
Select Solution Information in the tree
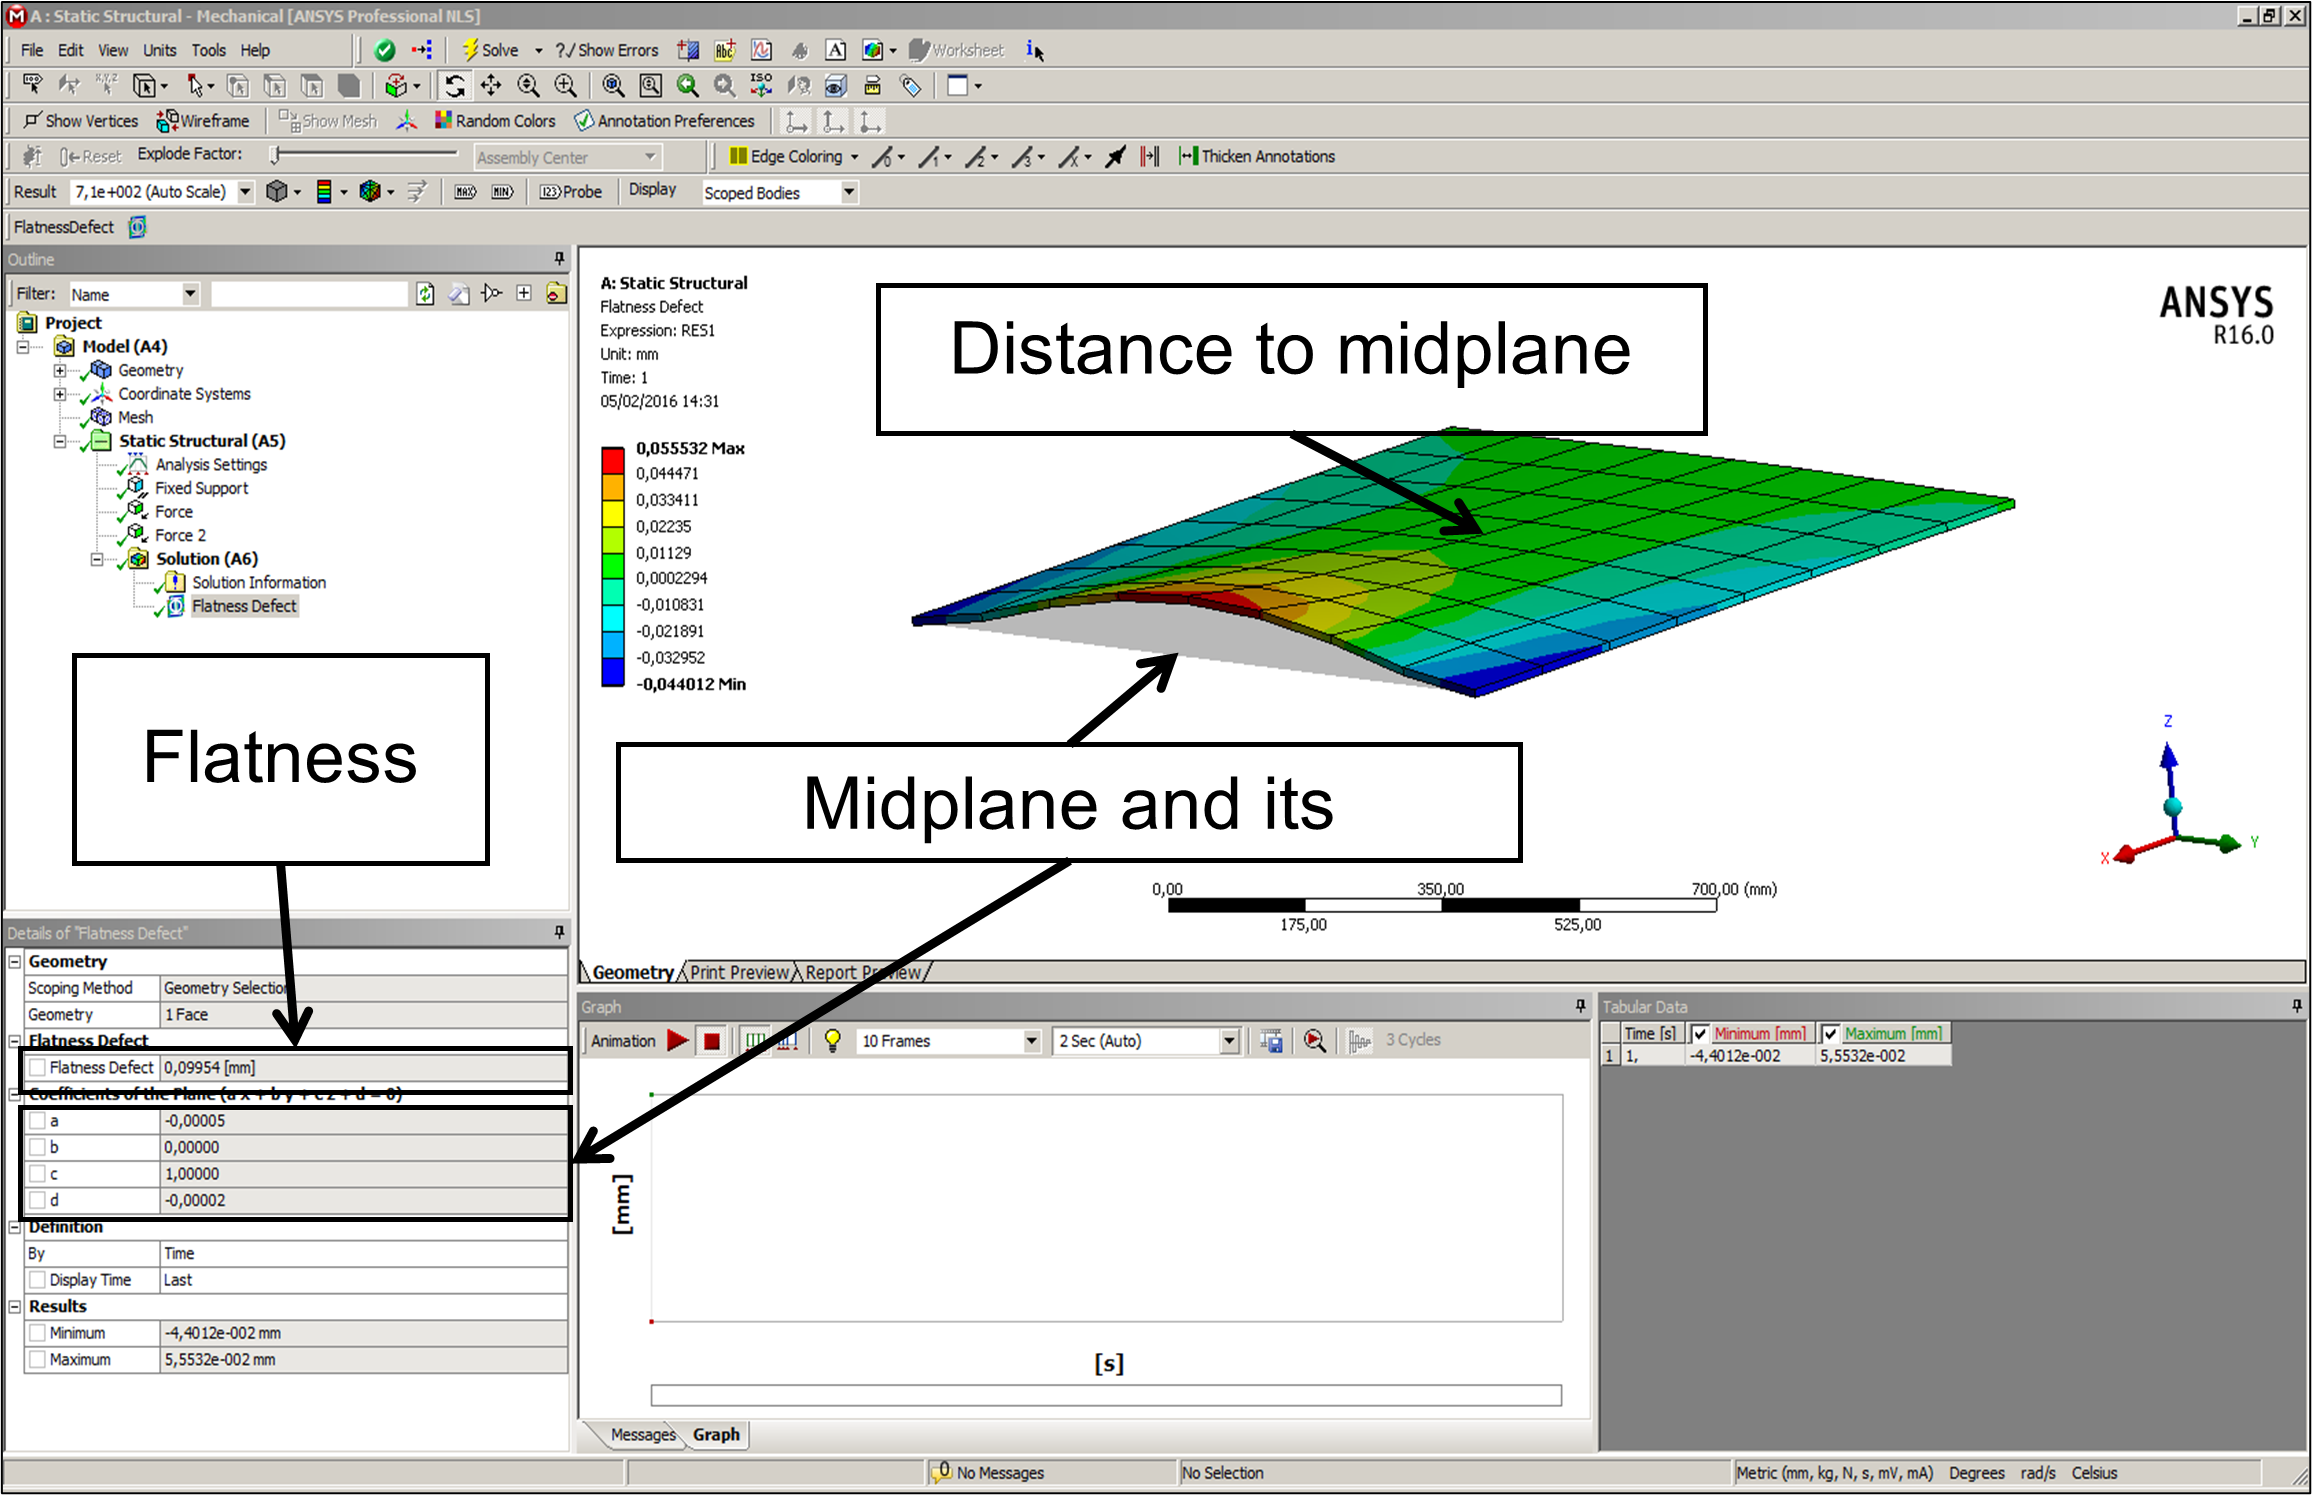(x=259, y=582)
